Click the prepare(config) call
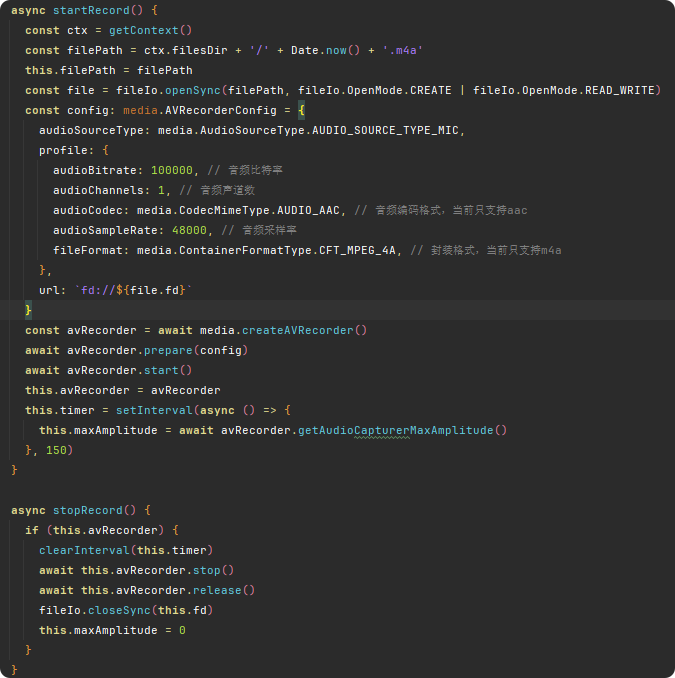Image resolution: width=675 pixels, height=678 pixels. click(196, 350)
